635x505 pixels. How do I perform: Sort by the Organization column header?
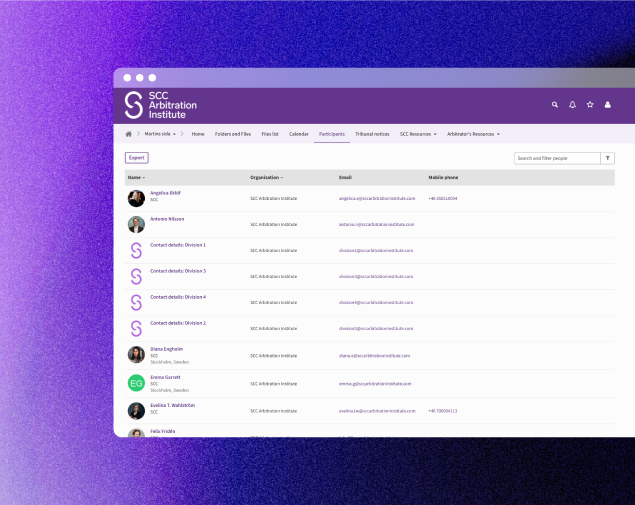pos(266,177)
